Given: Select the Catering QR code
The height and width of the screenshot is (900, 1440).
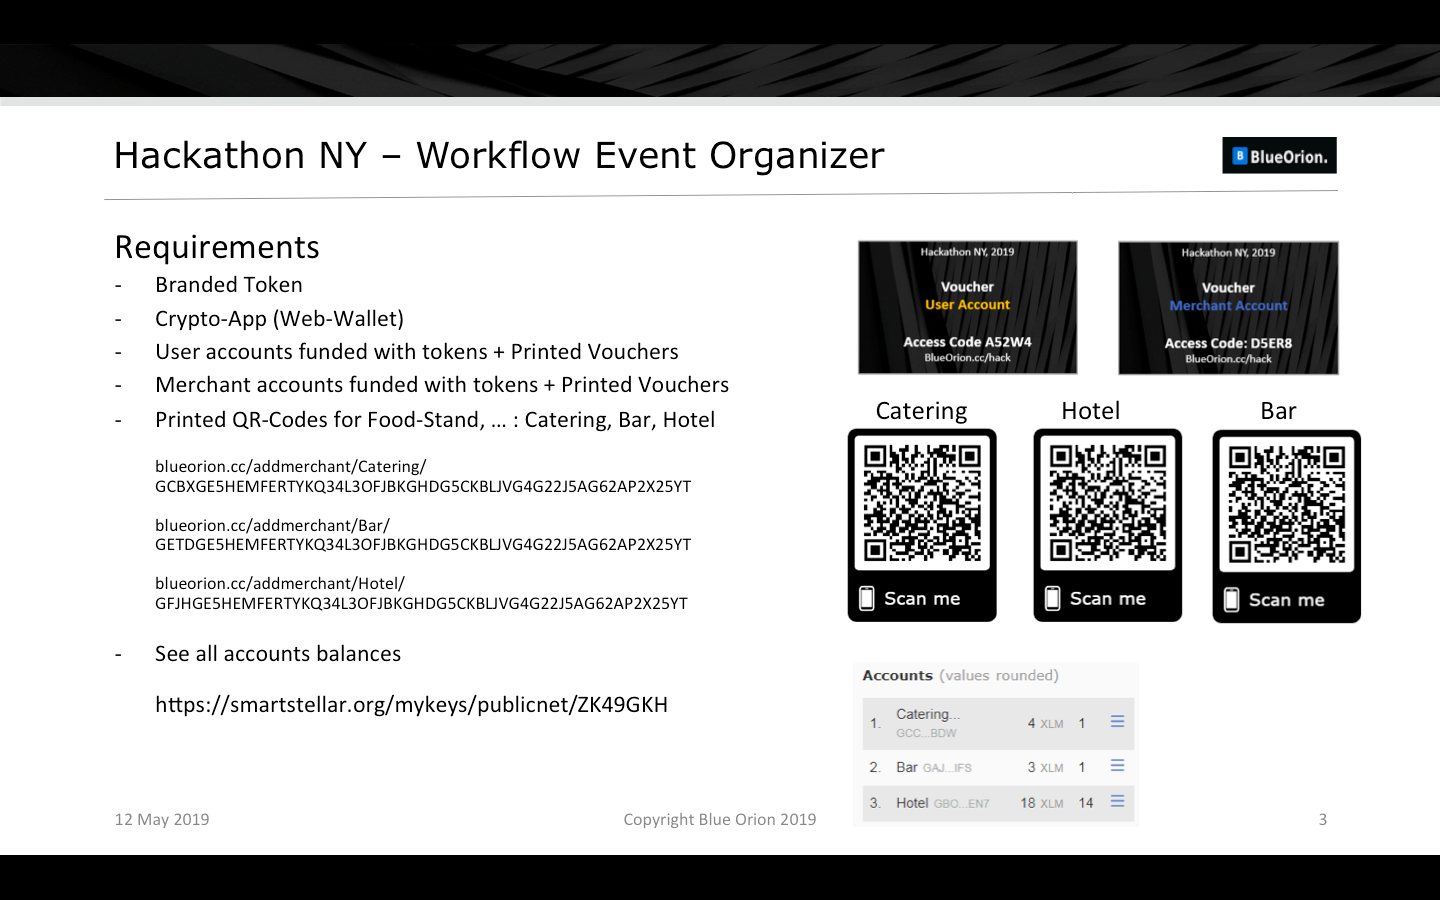Looking at the screenshot, I should click(922, 502).
